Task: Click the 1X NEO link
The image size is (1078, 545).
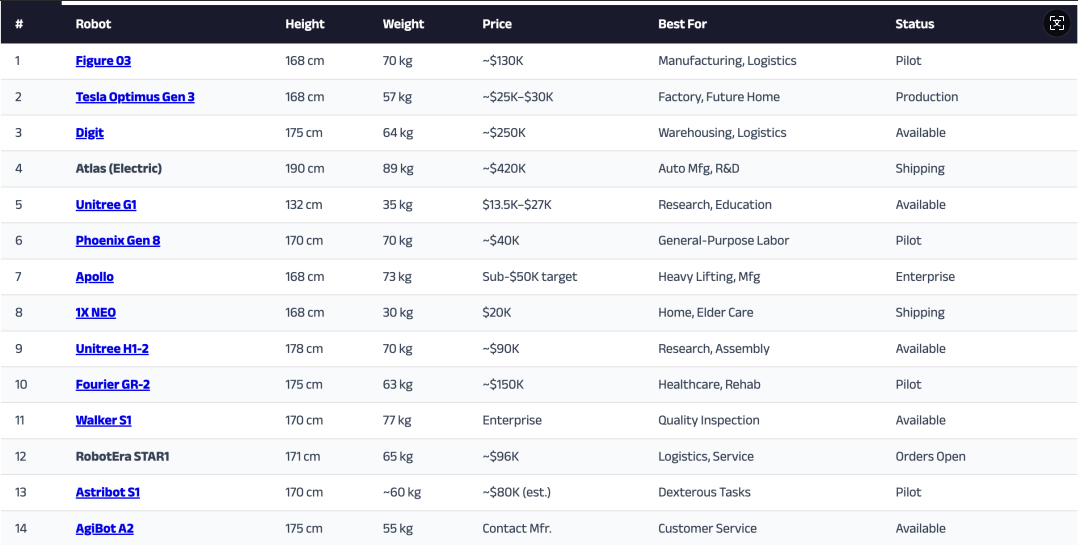Action: pos(96,313)
